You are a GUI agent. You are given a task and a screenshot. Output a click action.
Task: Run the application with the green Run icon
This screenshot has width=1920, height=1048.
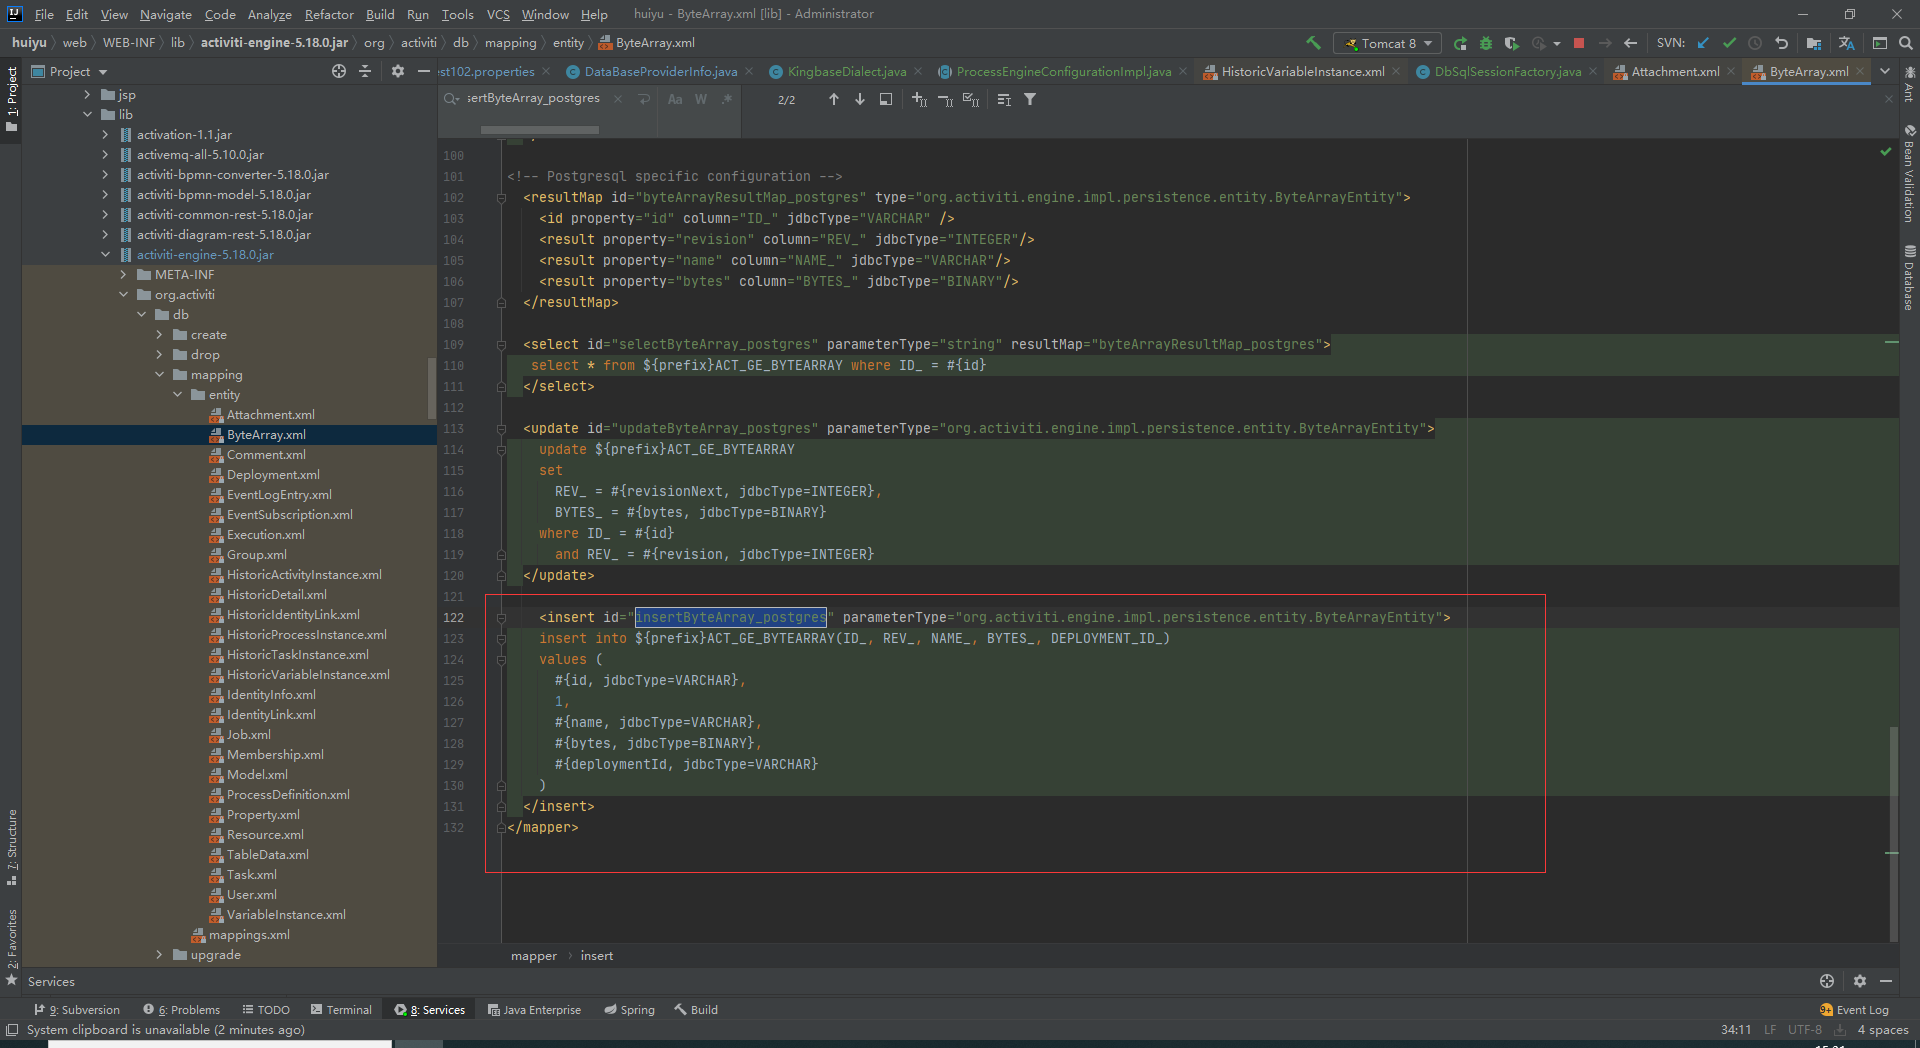point(1461,43)
